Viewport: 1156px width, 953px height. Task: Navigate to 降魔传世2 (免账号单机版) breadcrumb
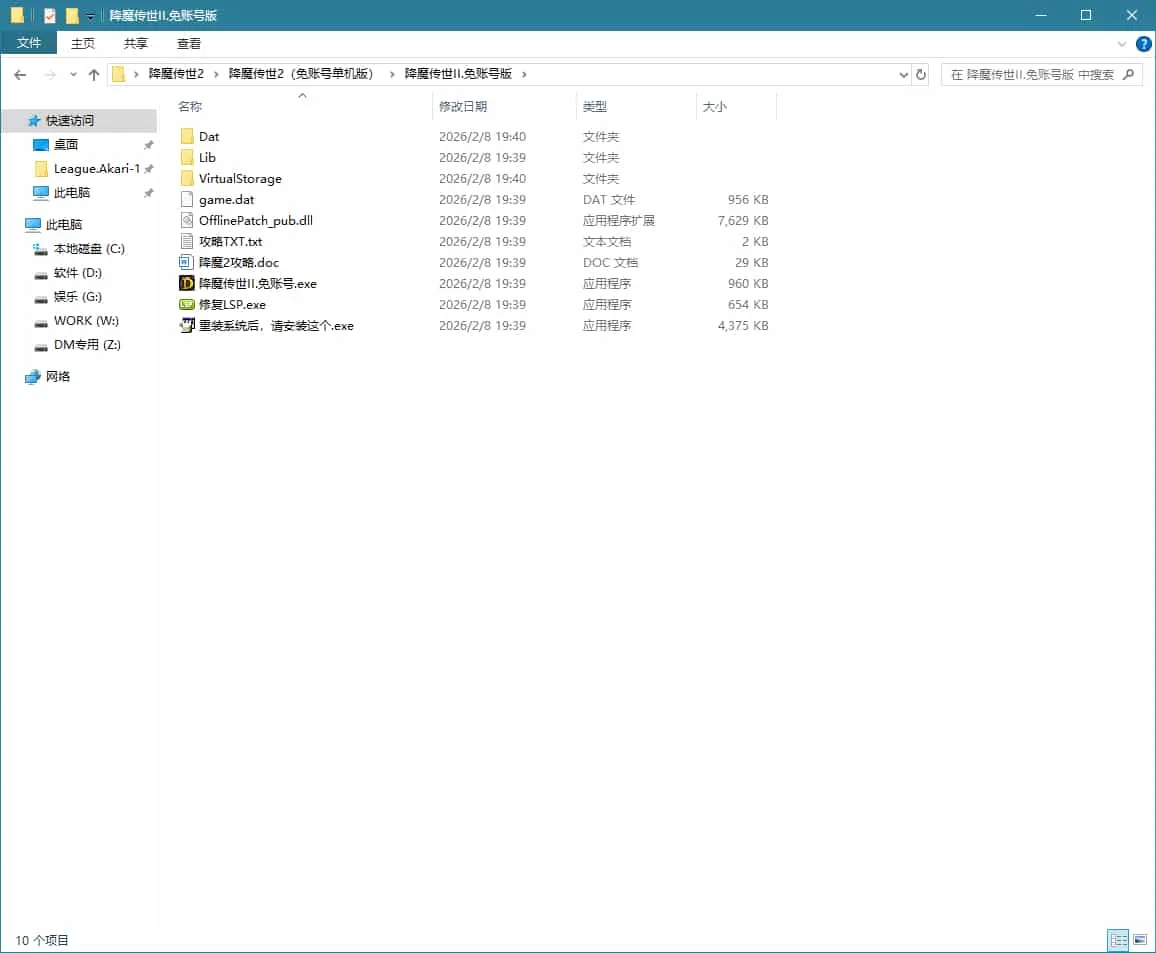303,74
